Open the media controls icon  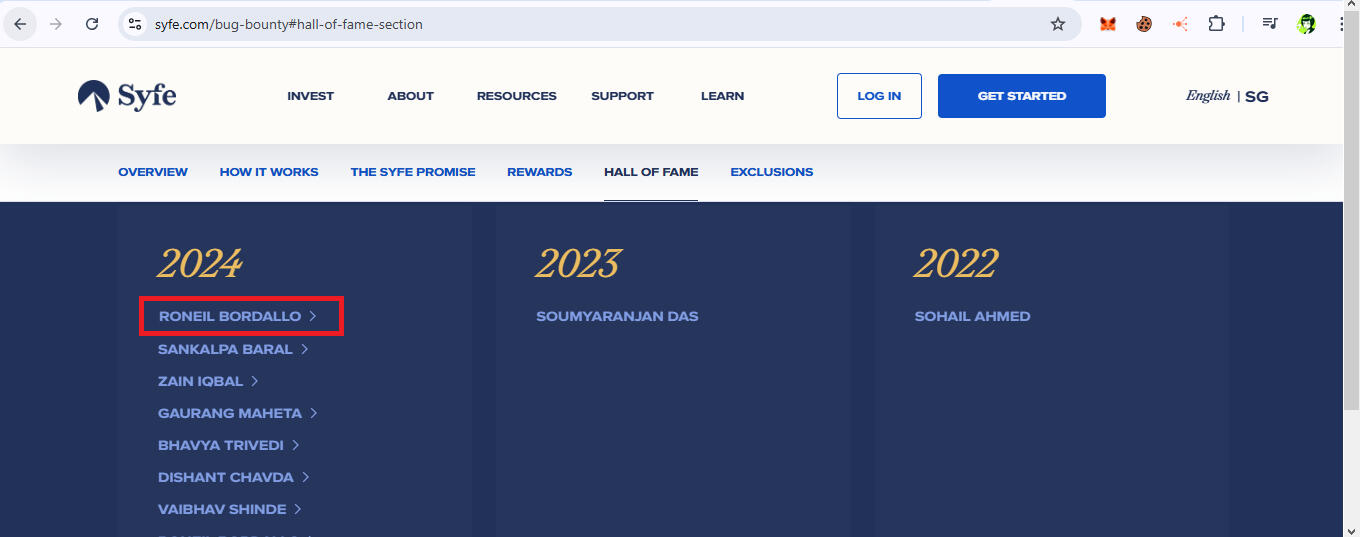click(1270, 24)
